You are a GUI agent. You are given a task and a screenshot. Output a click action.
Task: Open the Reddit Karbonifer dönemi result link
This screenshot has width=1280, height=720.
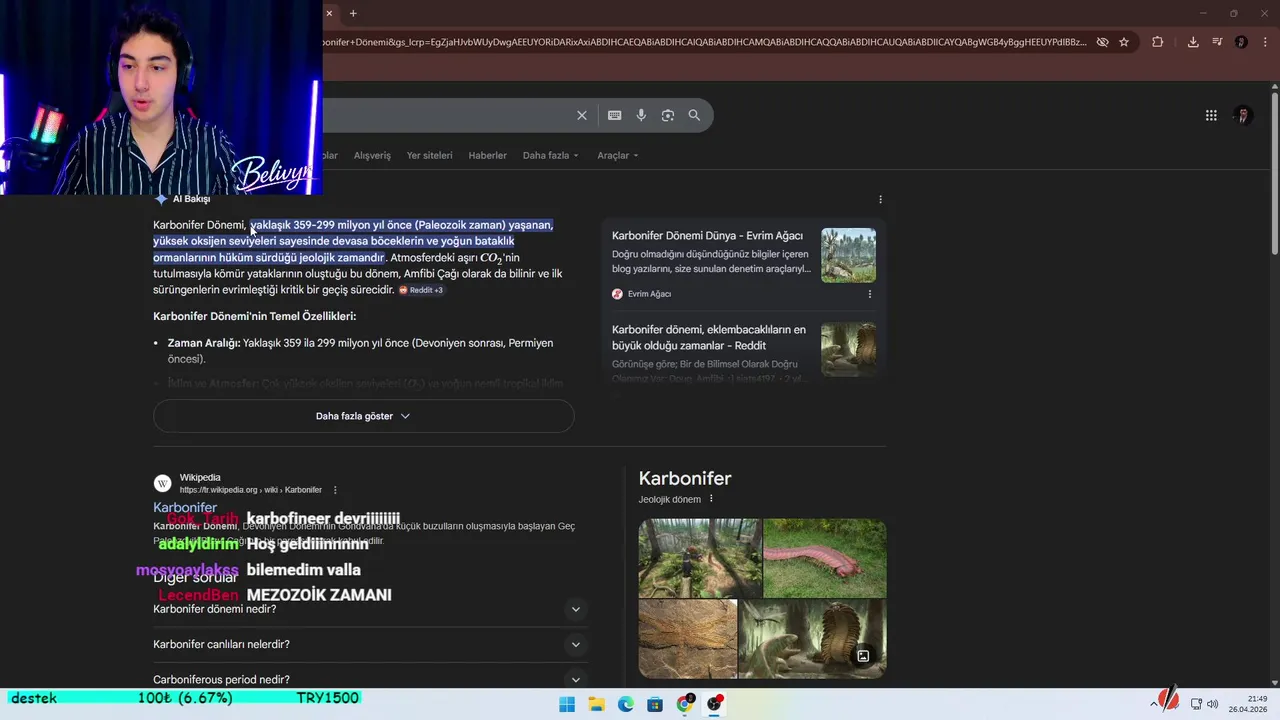click(709, 337)
